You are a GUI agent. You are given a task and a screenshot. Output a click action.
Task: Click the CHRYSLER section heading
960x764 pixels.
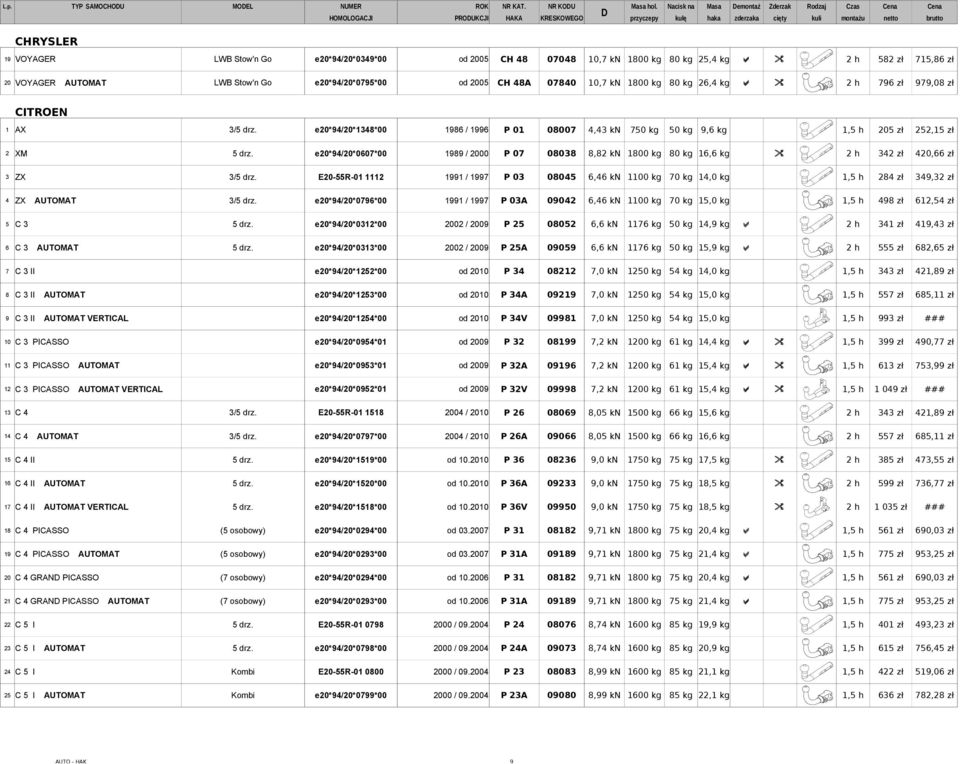point(47,42)
